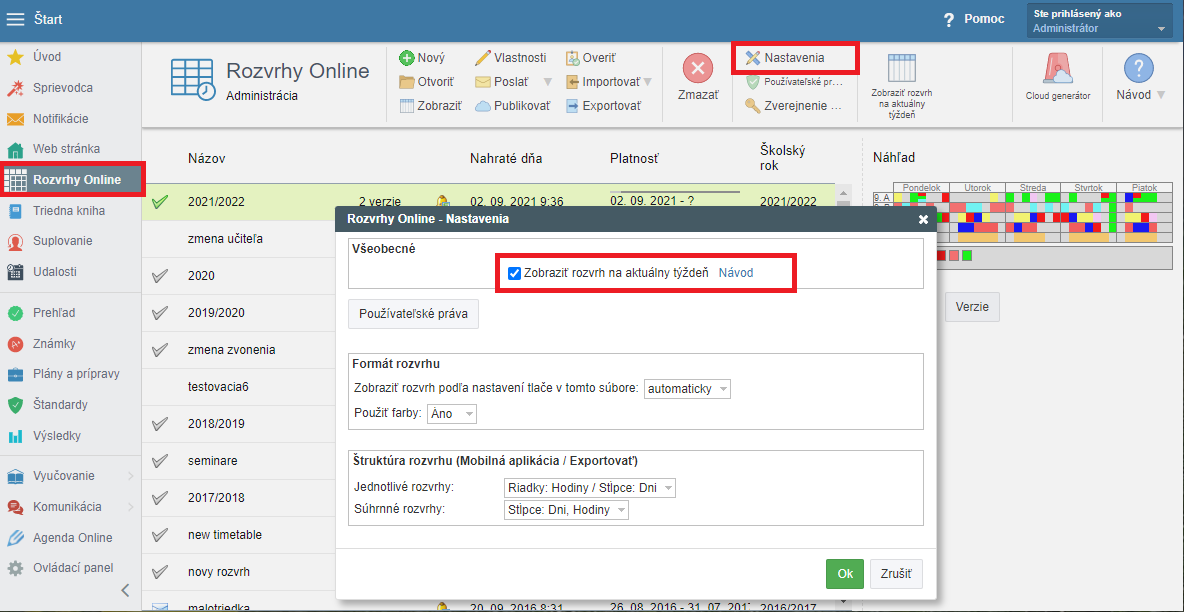Open Suplovanie from the sidebar
Screen dimensions: 1184x612
click(x=62, y=241)
